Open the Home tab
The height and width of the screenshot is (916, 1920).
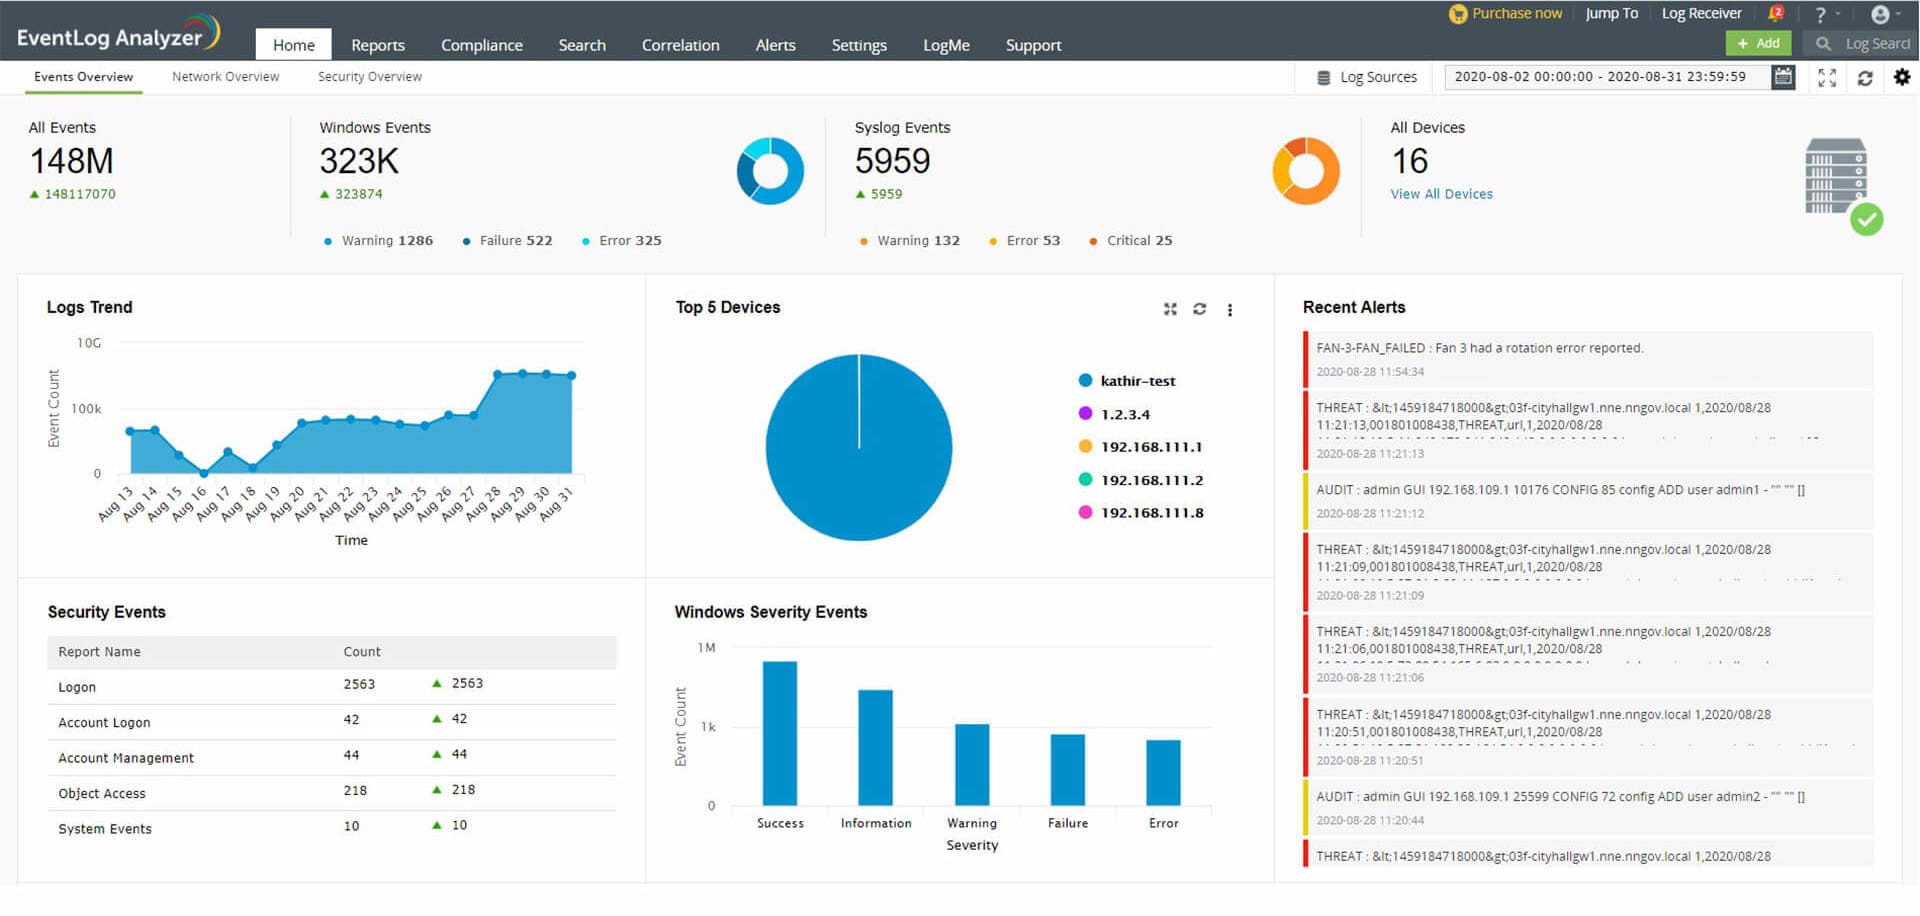click(294, 45)
